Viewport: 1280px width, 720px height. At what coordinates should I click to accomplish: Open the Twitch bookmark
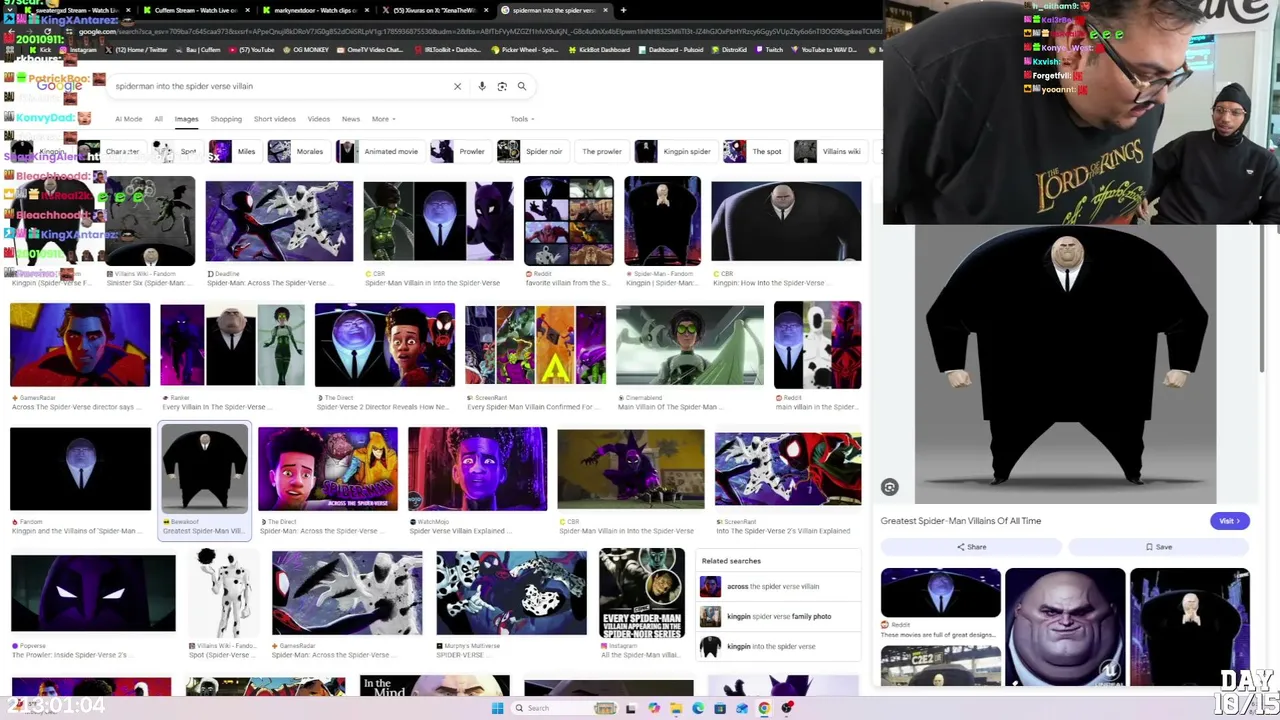coord(769,50)
